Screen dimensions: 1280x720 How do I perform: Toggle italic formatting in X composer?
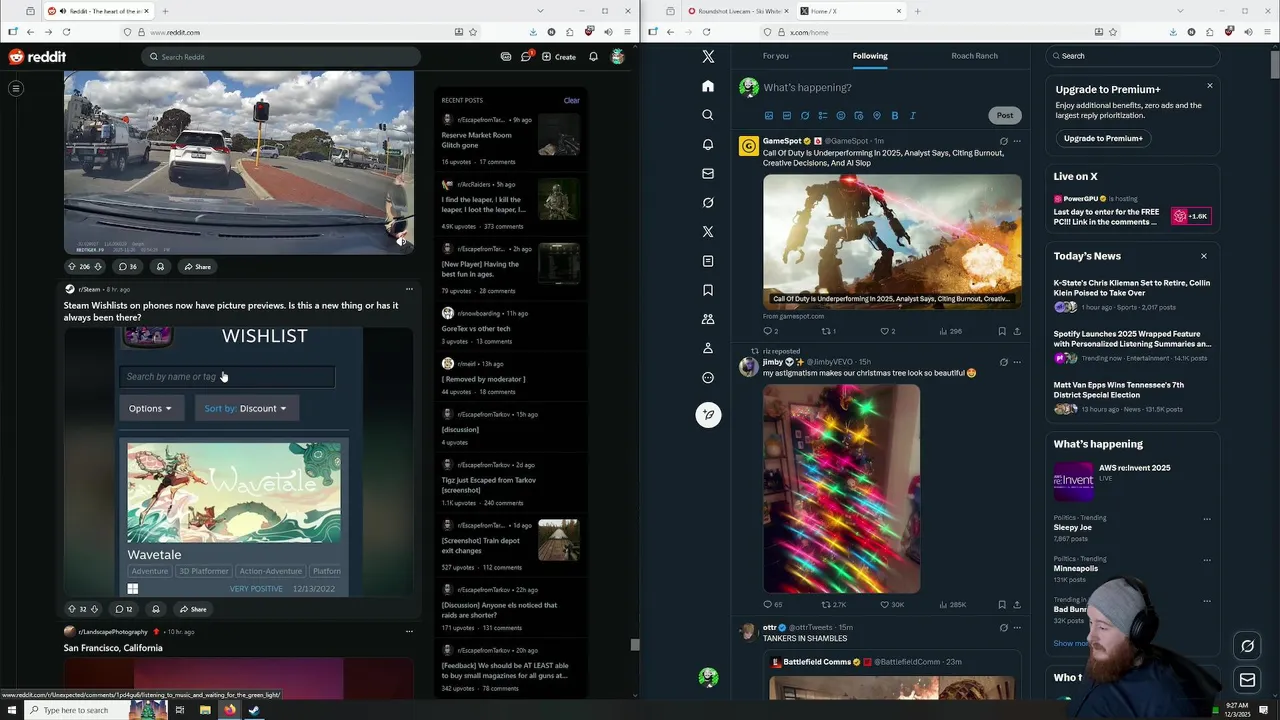(913, 116)
